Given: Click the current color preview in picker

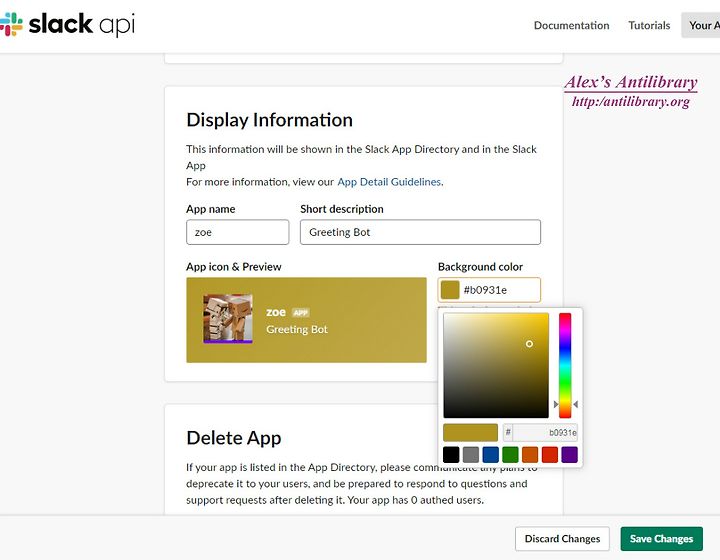Looking at the screenshot, I should click(470, 432).
